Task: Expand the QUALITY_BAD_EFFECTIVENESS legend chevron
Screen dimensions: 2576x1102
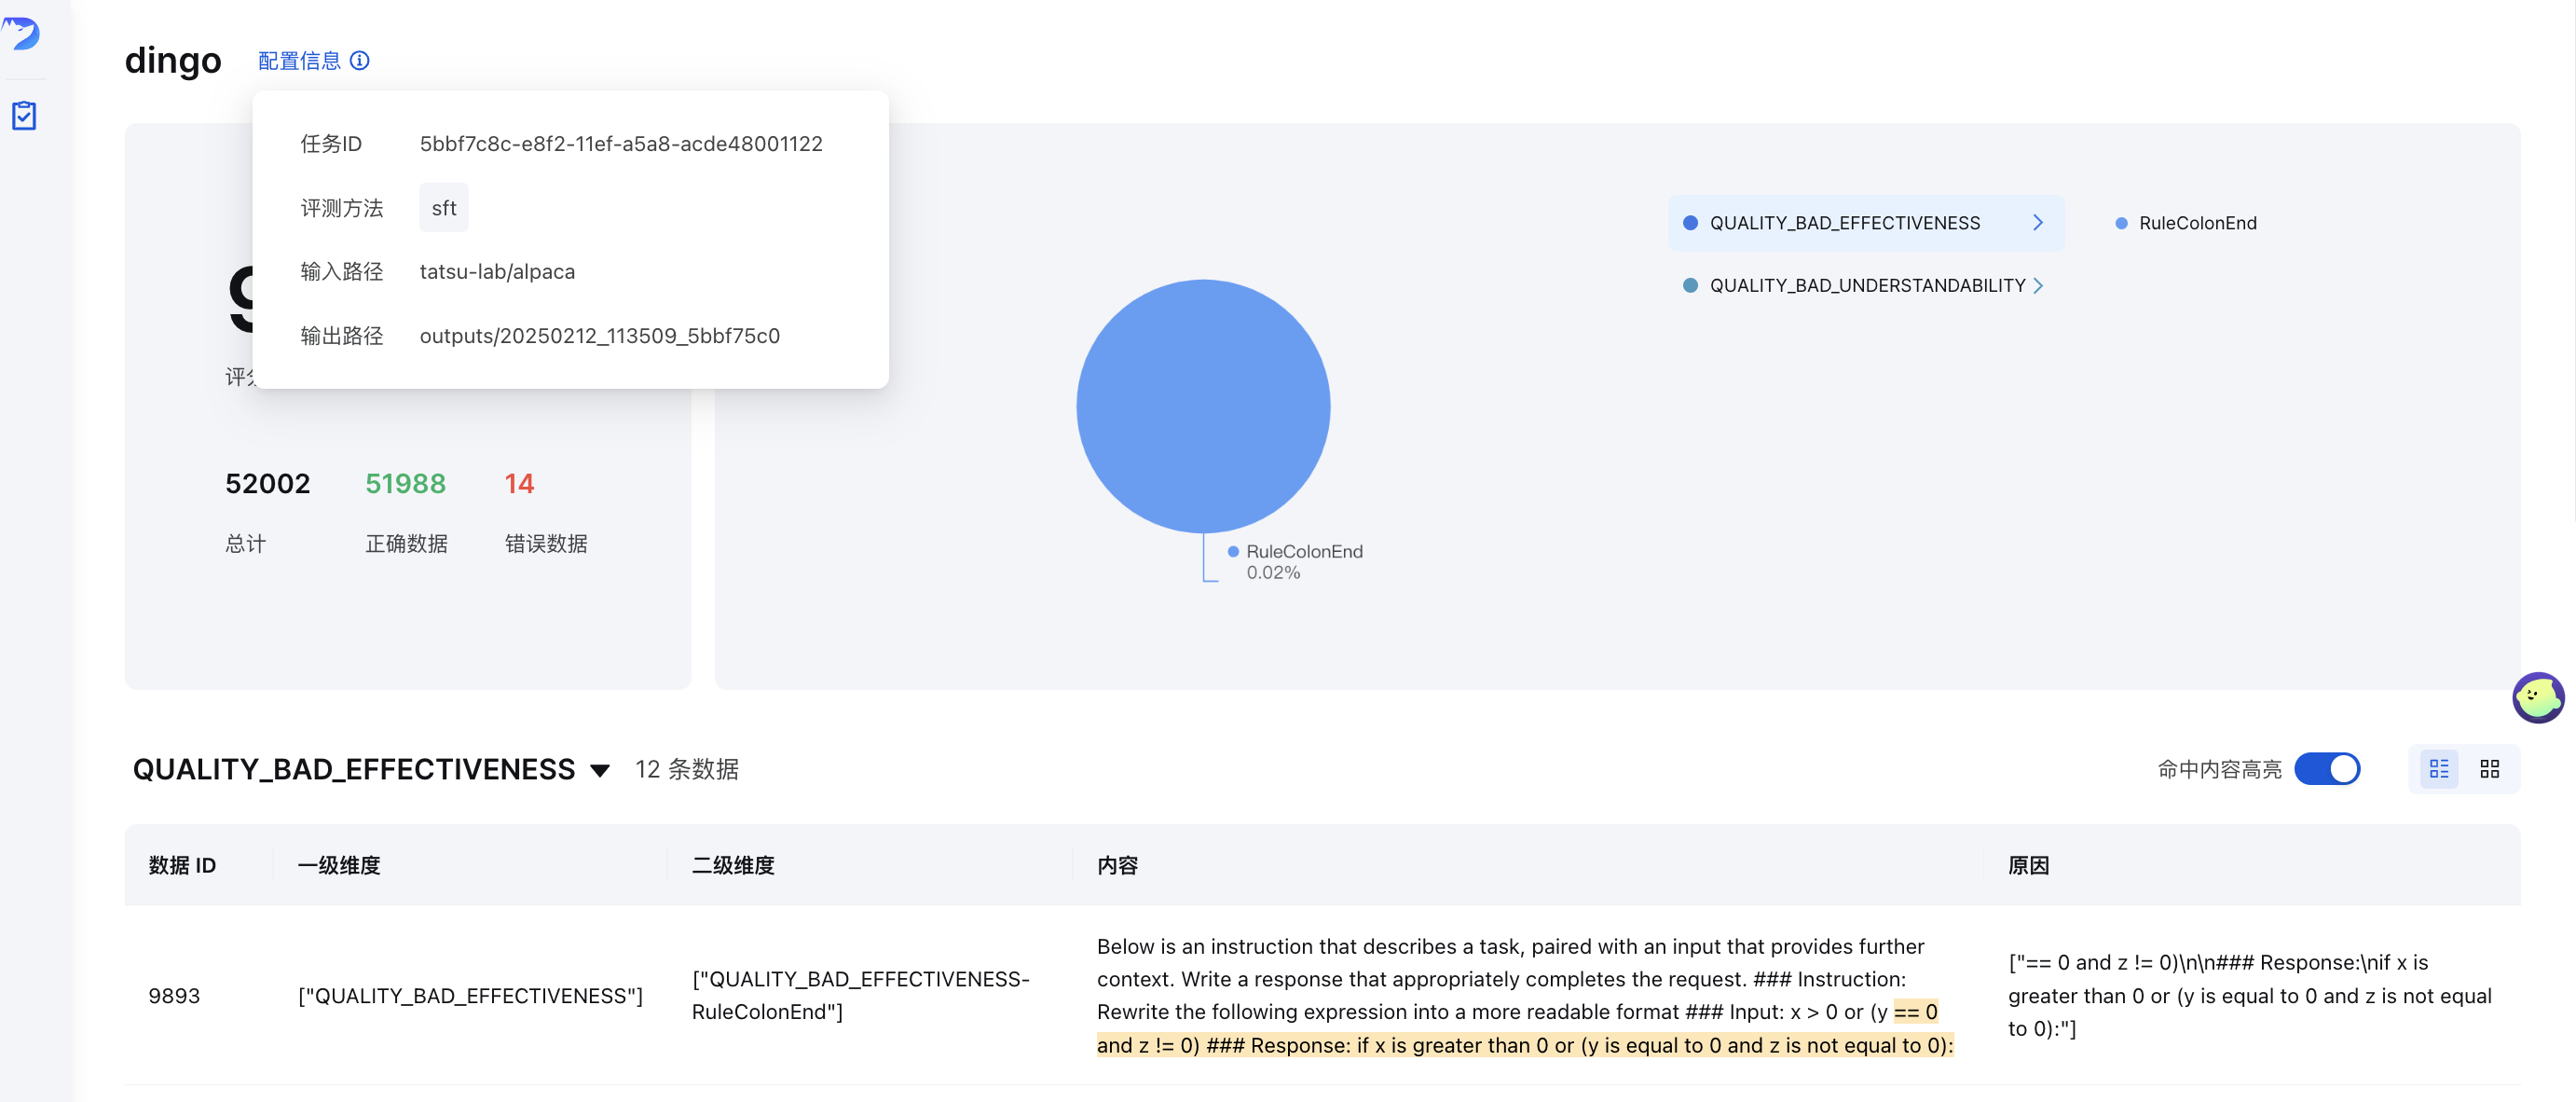Action: (2037, 223)
